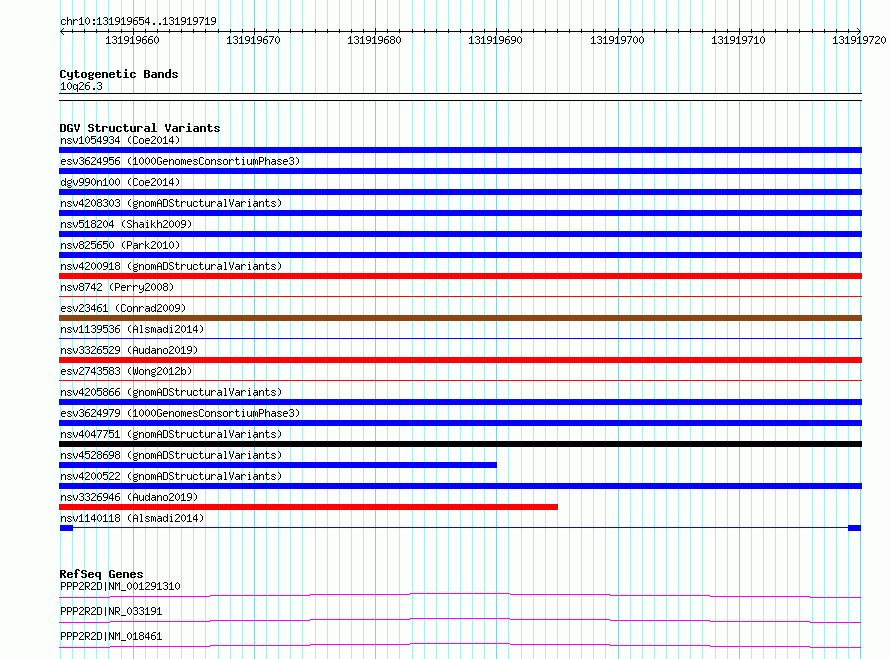Open variant nsv518204 (Shaikh2009)
This screenshot has width=890, height=659.
click(126, 224)
